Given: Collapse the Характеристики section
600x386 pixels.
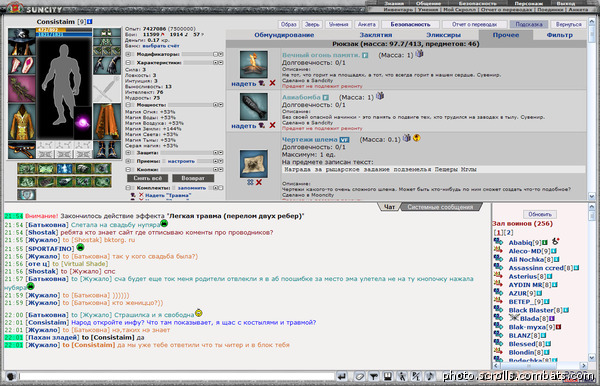Looking at the screenshot, I should (129, 63).
